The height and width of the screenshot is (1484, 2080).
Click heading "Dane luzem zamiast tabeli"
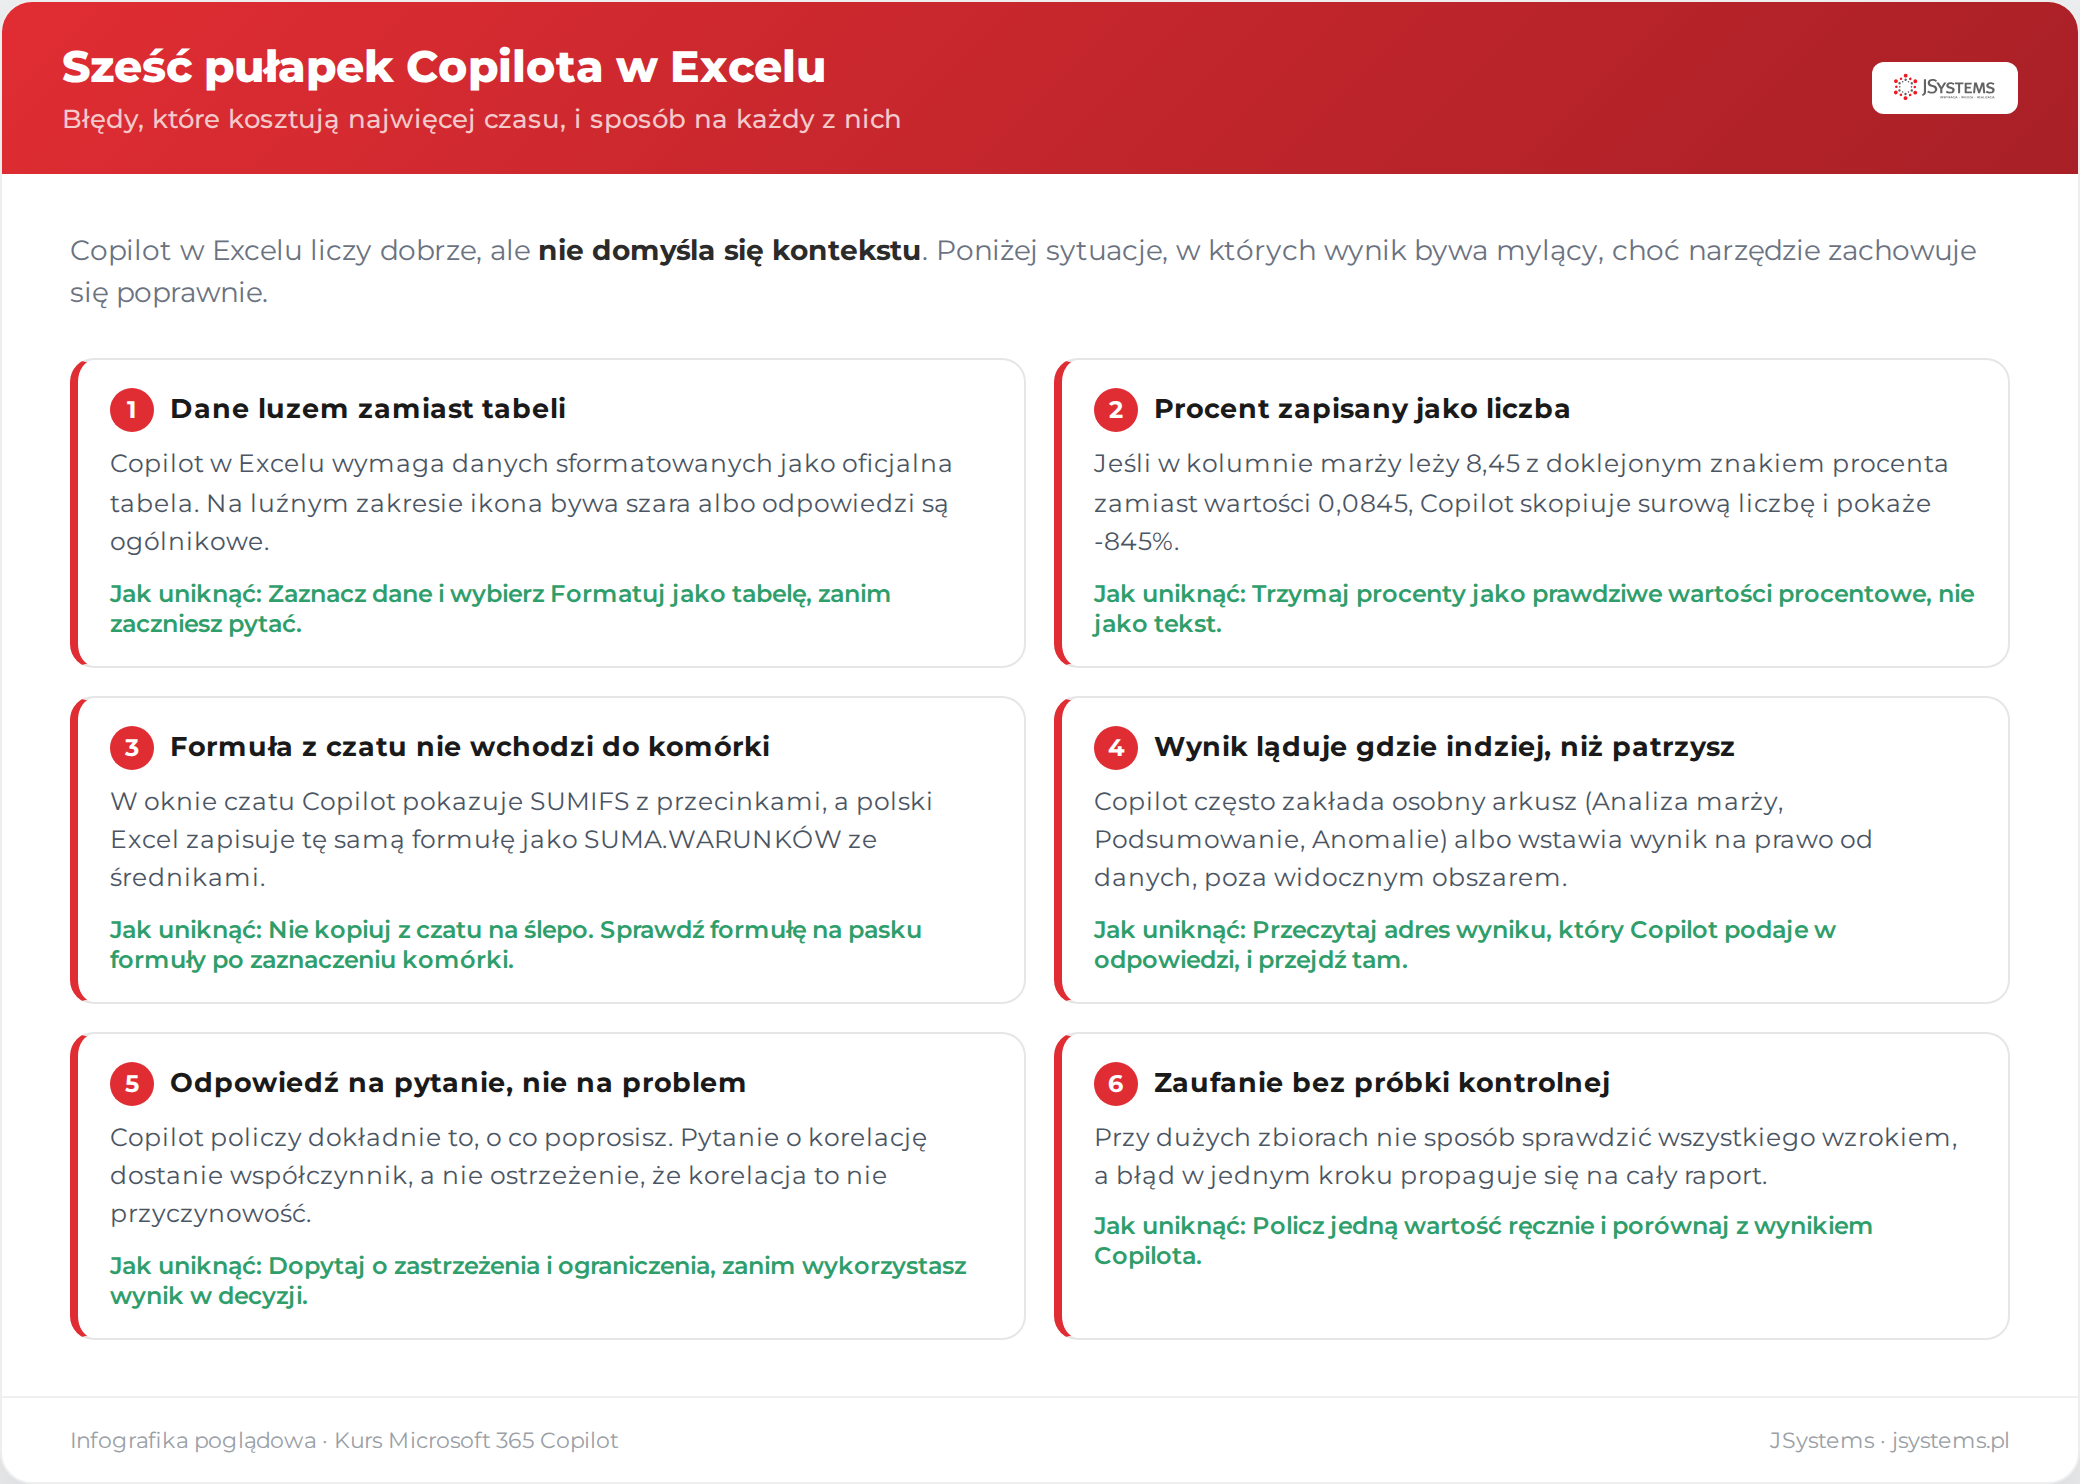click(x=368, y=409)
